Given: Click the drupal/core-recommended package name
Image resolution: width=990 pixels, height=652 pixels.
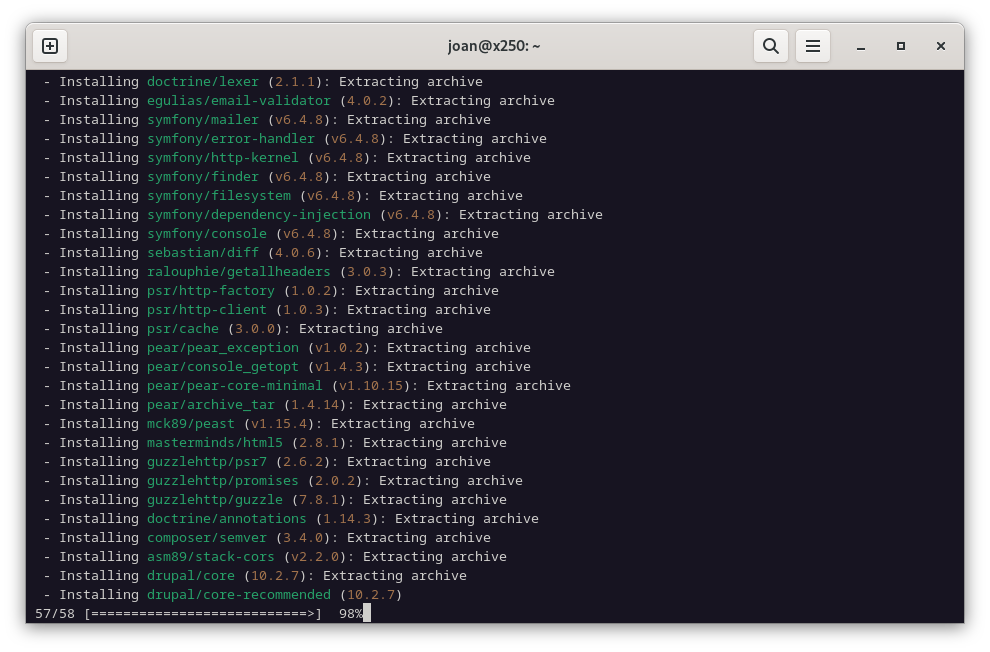Looking at the screenshot, I should pos(239,595).
